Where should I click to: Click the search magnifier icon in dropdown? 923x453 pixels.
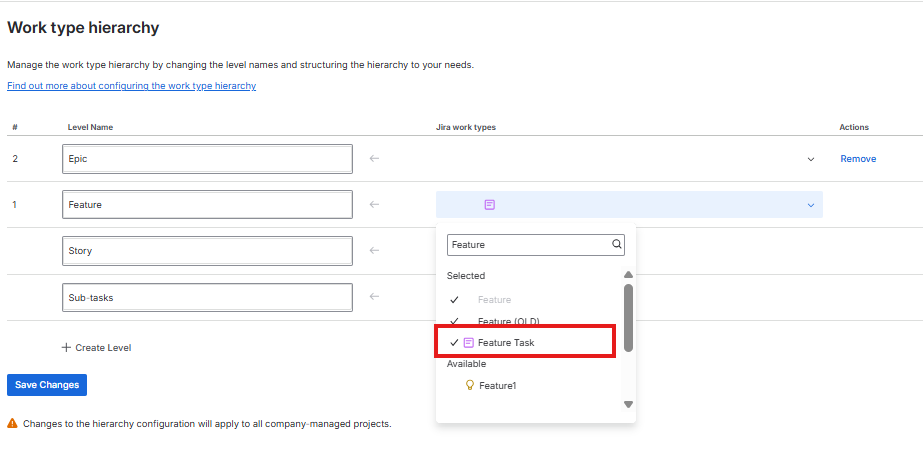pyautogui.click(x=616, y=244)
